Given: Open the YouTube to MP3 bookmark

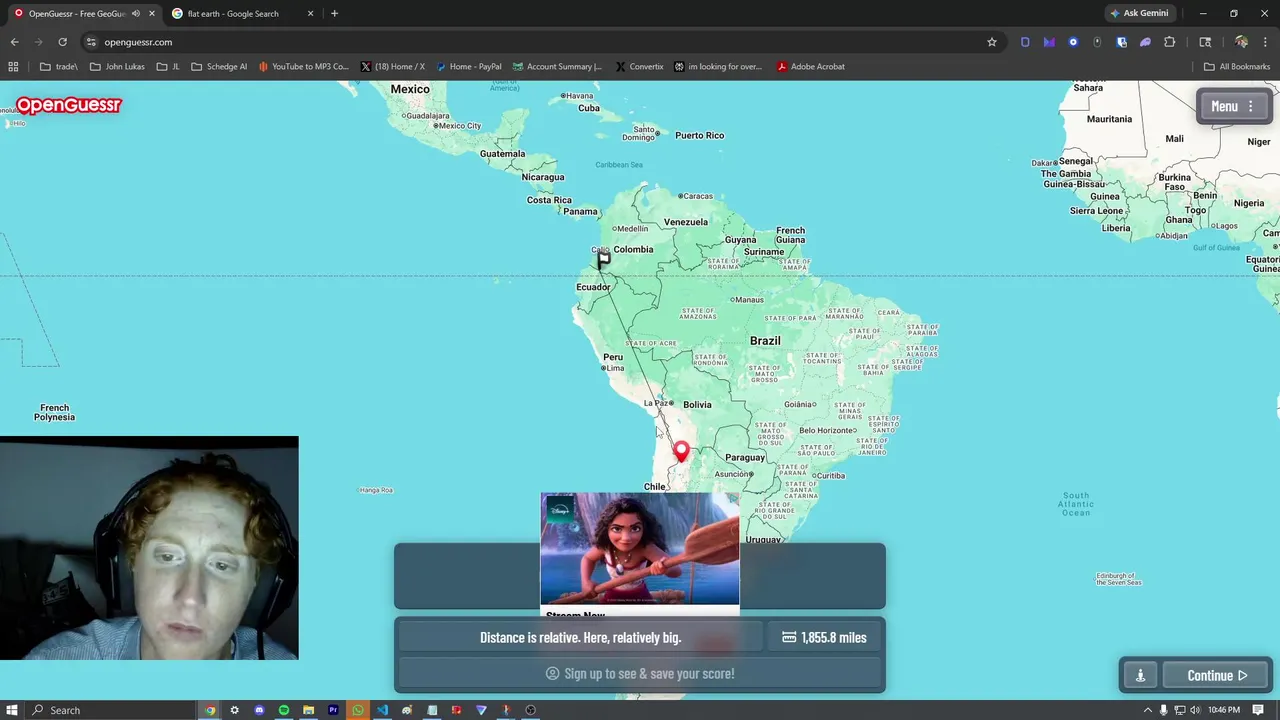Looking at the screenshot, I should click(x=304, y=67).
